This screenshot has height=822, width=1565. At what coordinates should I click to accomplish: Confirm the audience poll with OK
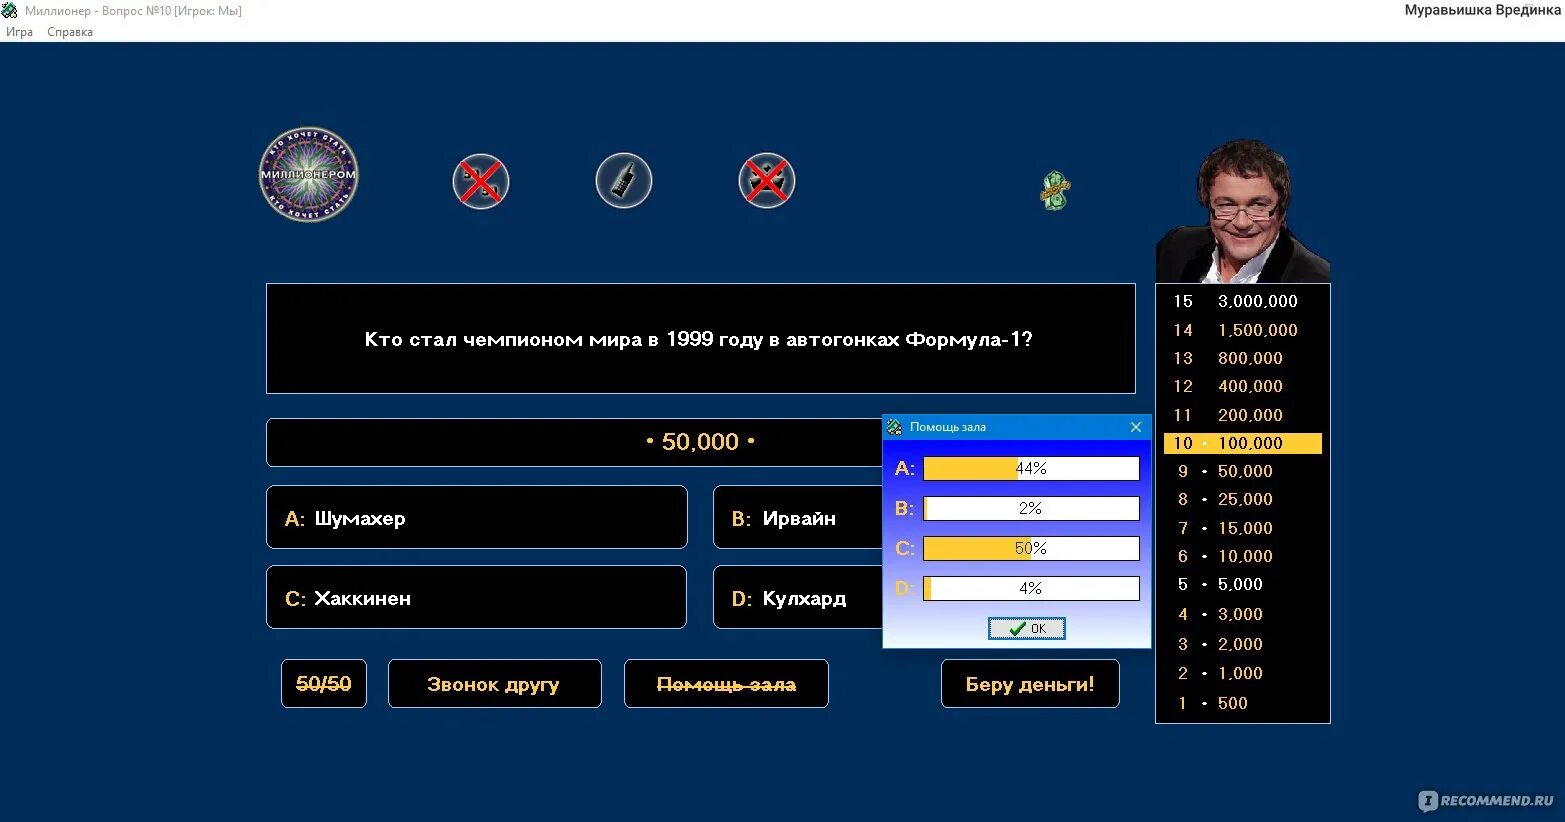tap(1027, 628)
